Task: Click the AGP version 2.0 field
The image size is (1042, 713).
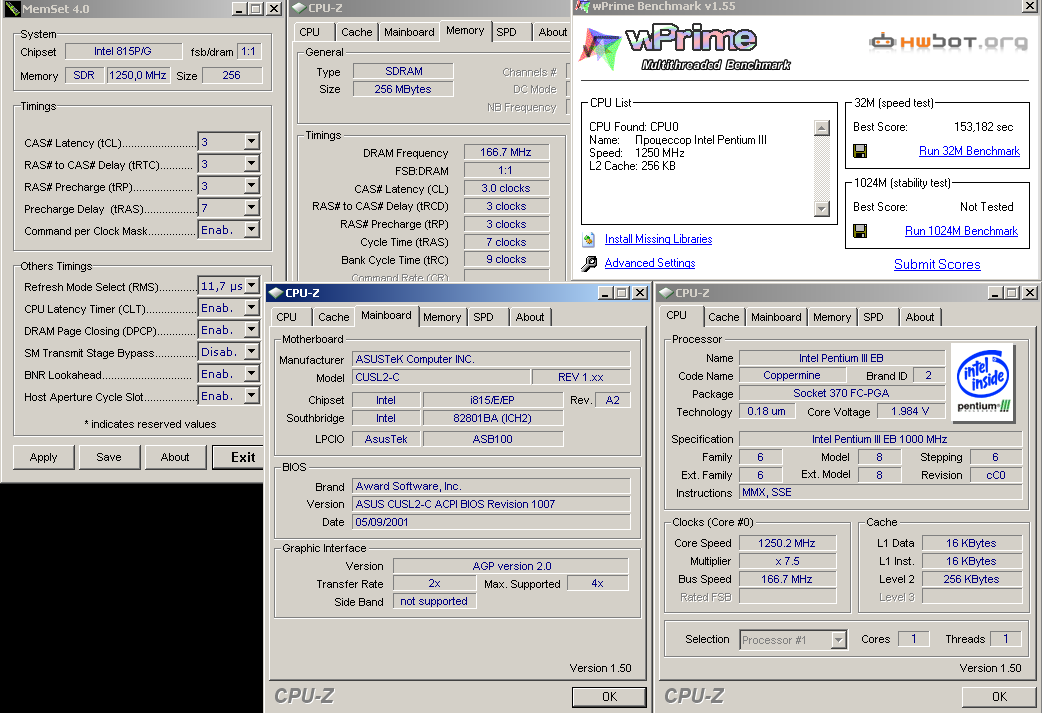Action: [x=511, y=566]
